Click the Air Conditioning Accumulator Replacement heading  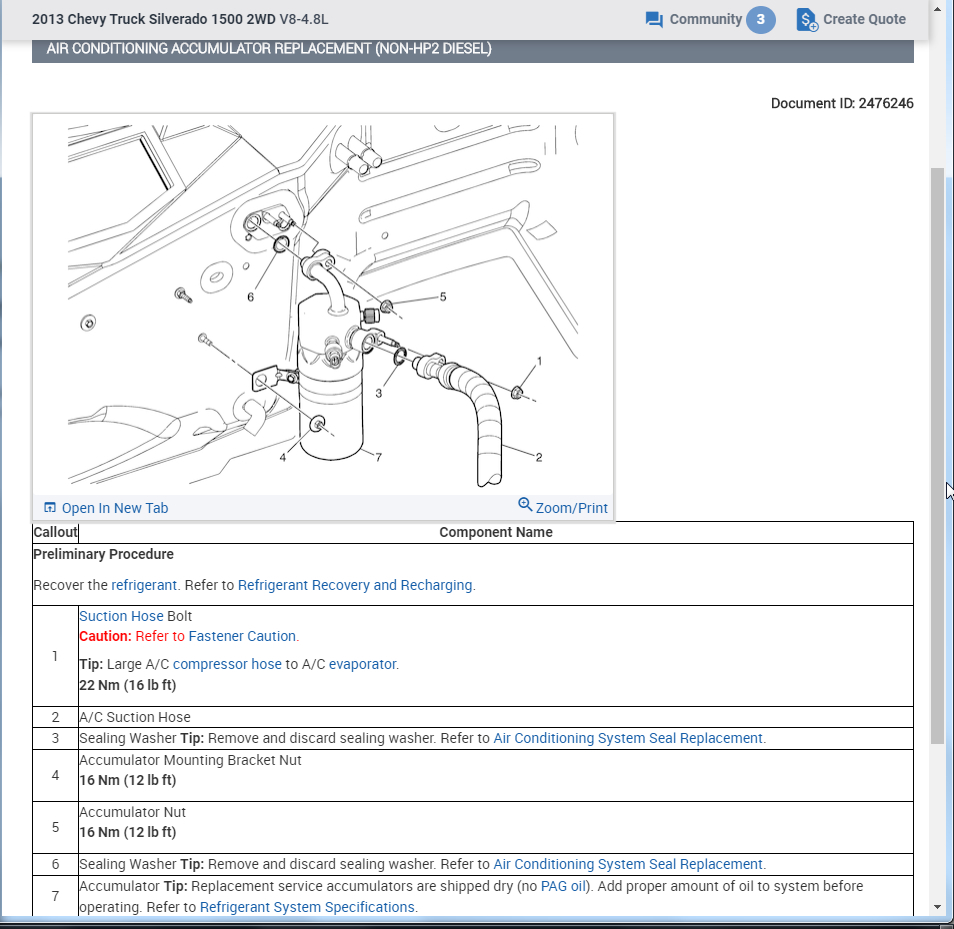[x=269, y=49]
